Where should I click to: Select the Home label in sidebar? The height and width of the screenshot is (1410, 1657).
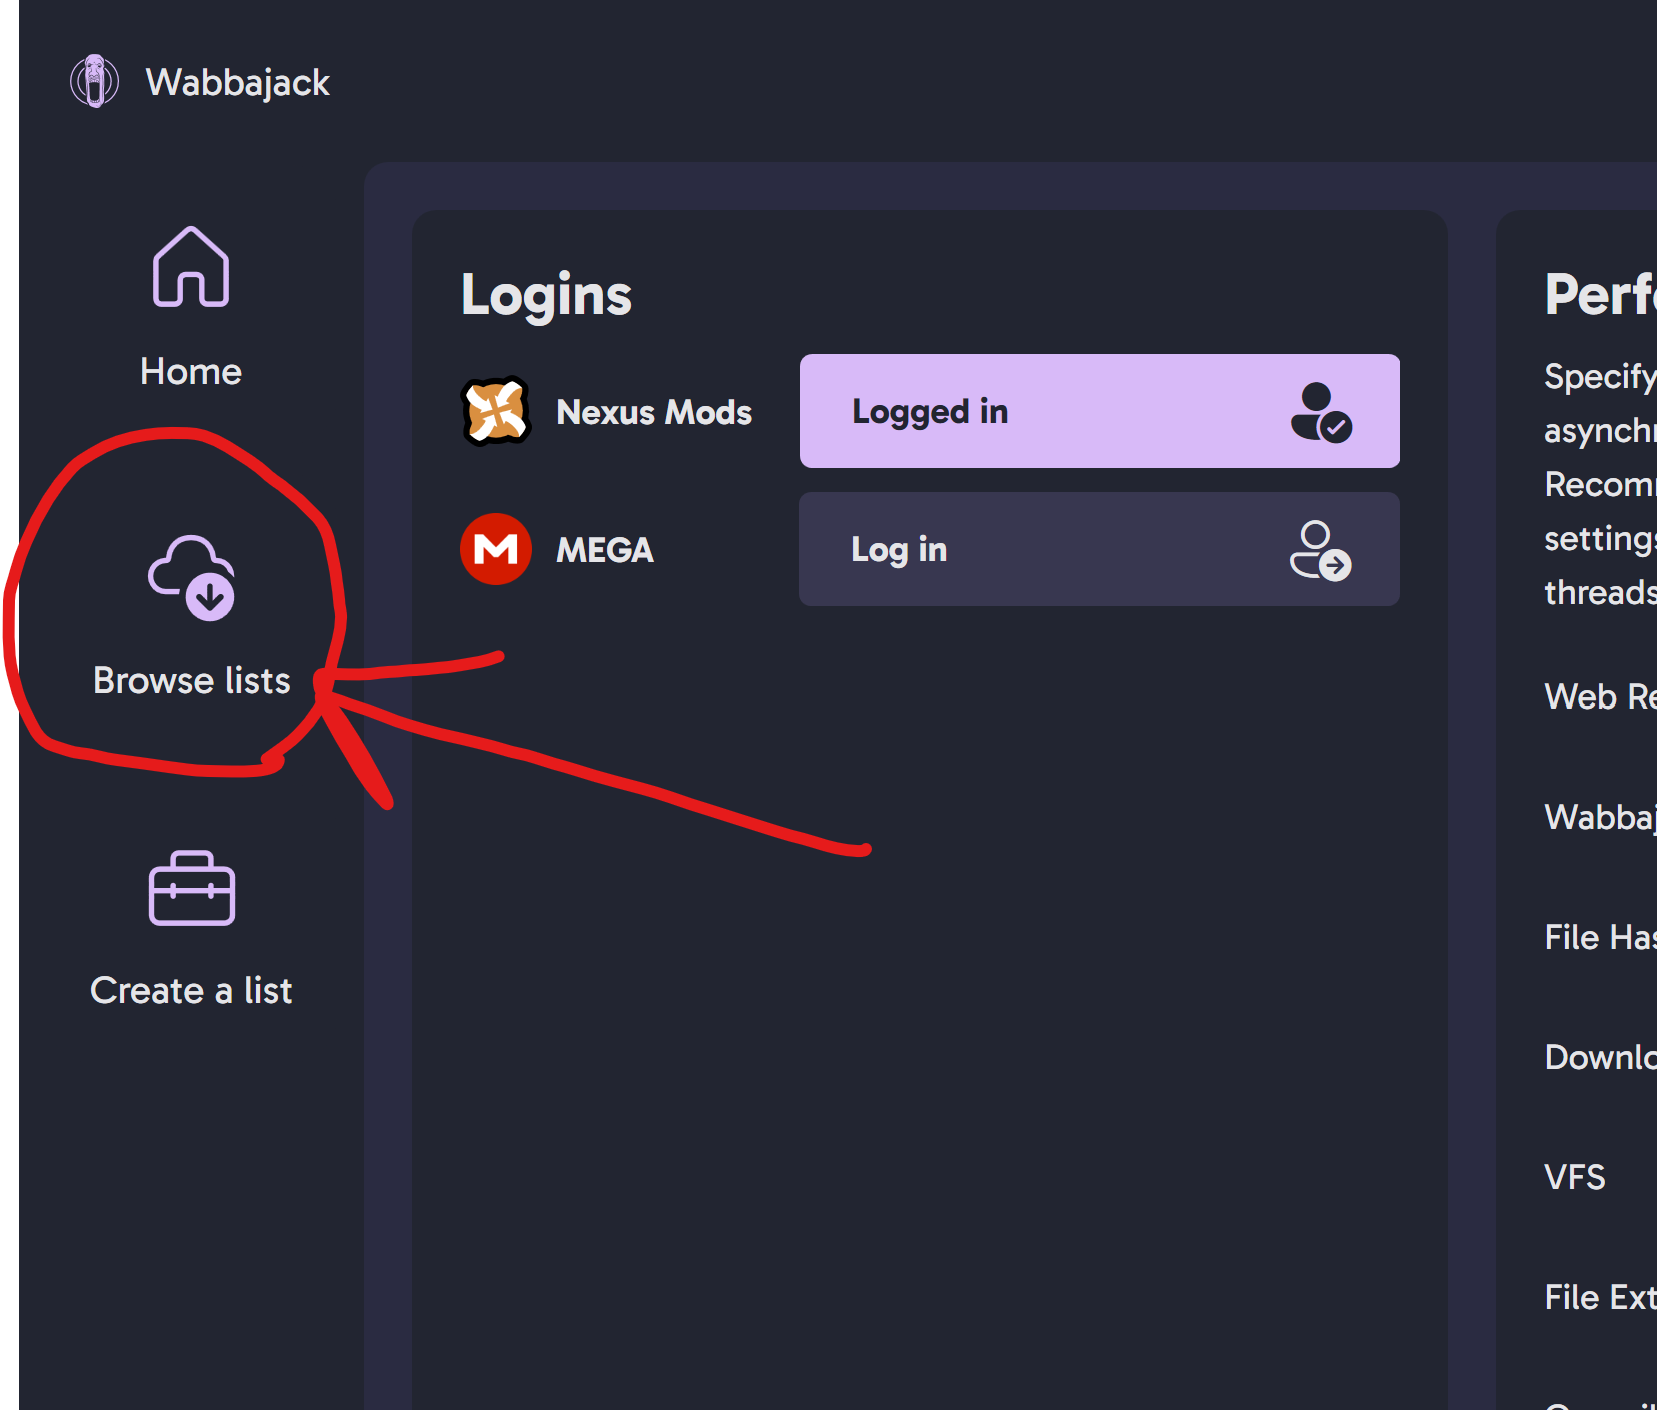pos(191,372)
